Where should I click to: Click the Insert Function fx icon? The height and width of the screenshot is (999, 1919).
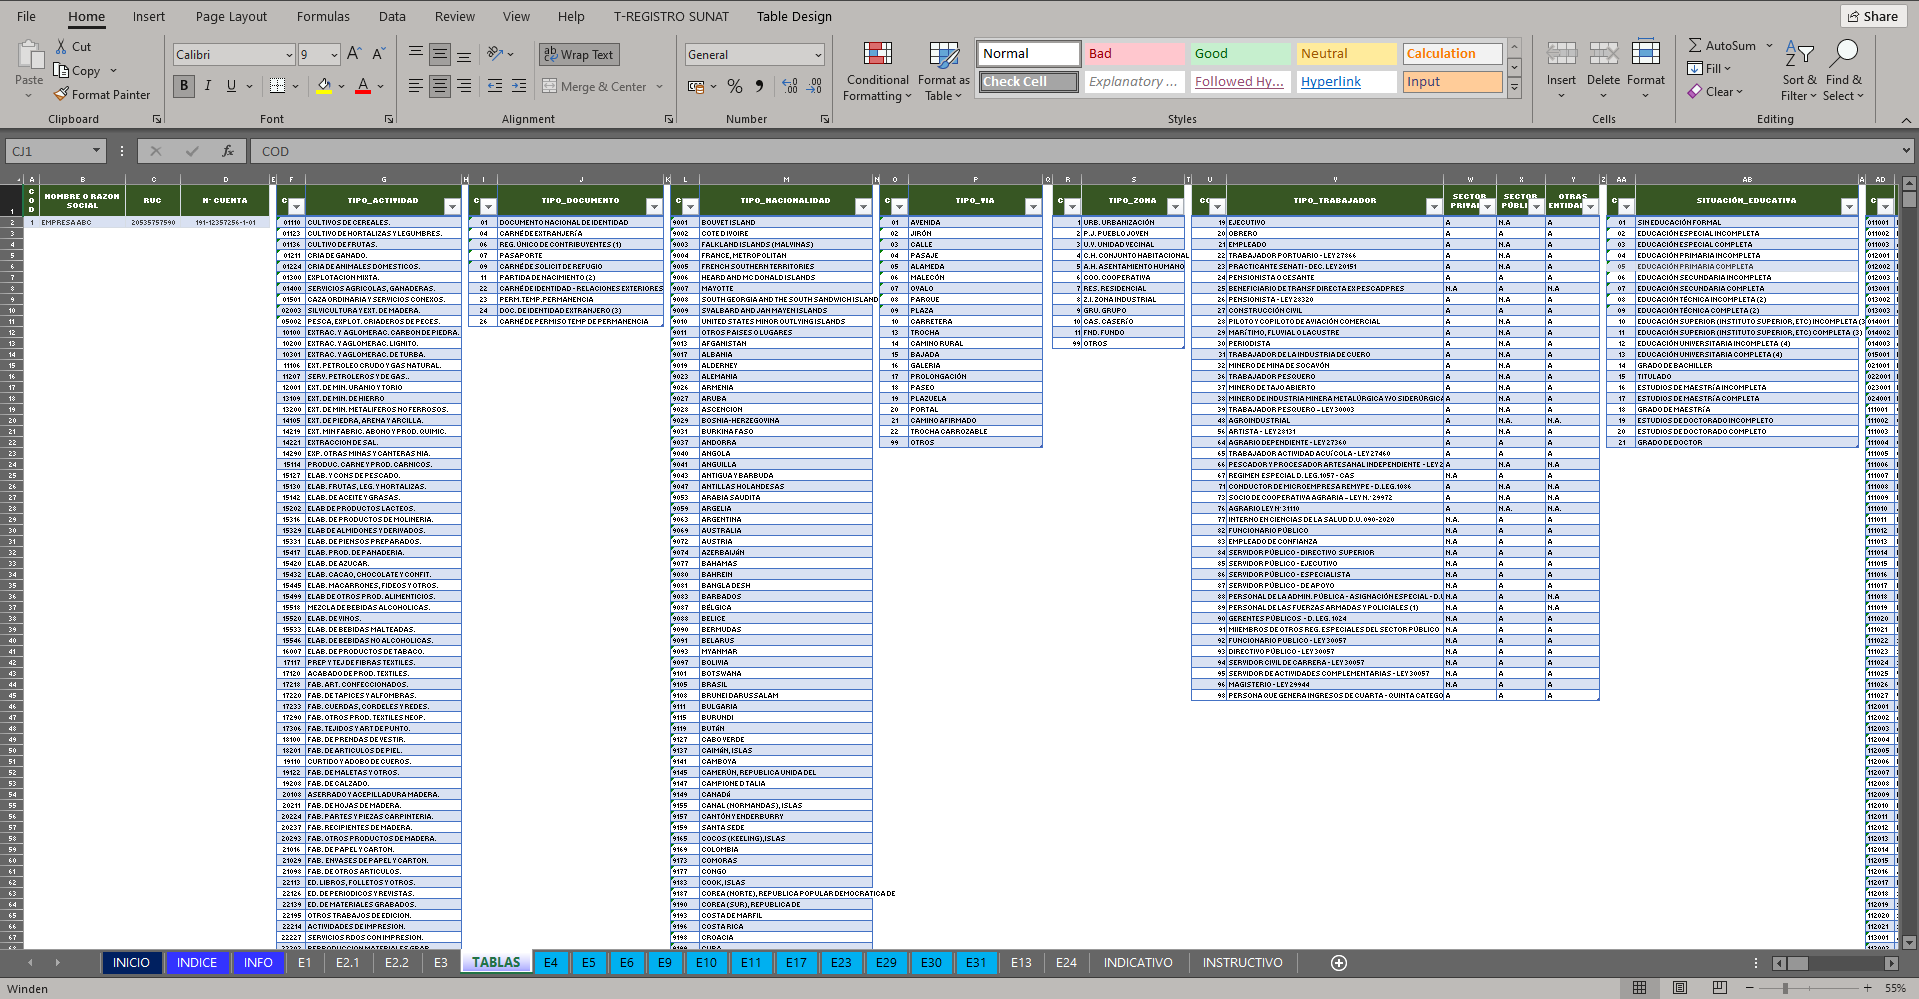point(228,151)
